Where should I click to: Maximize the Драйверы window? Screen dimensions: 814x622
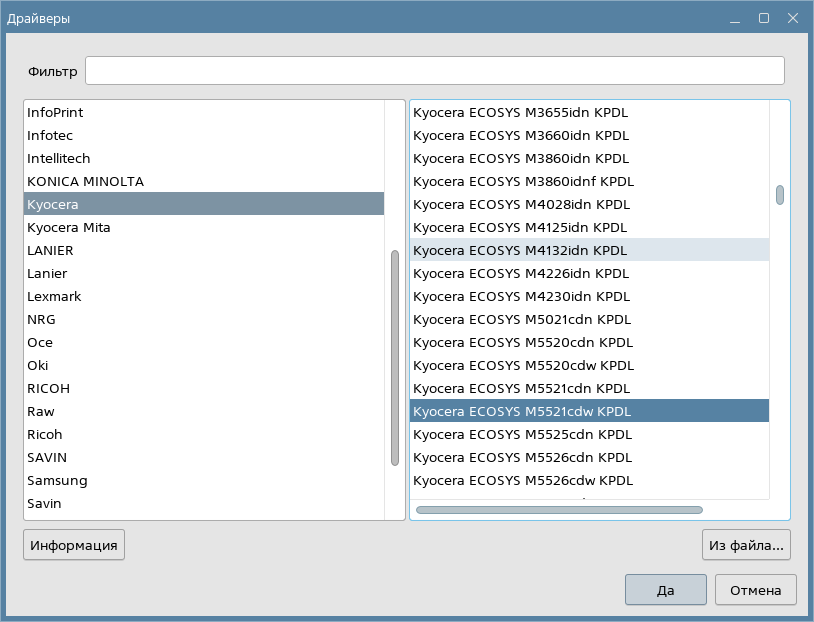764,18
